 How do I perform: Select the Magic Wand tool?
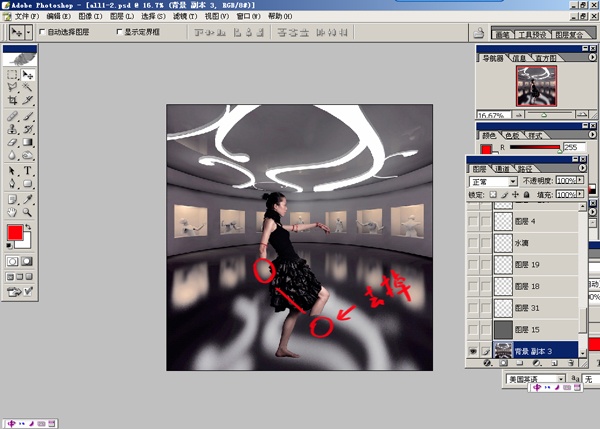27,87
